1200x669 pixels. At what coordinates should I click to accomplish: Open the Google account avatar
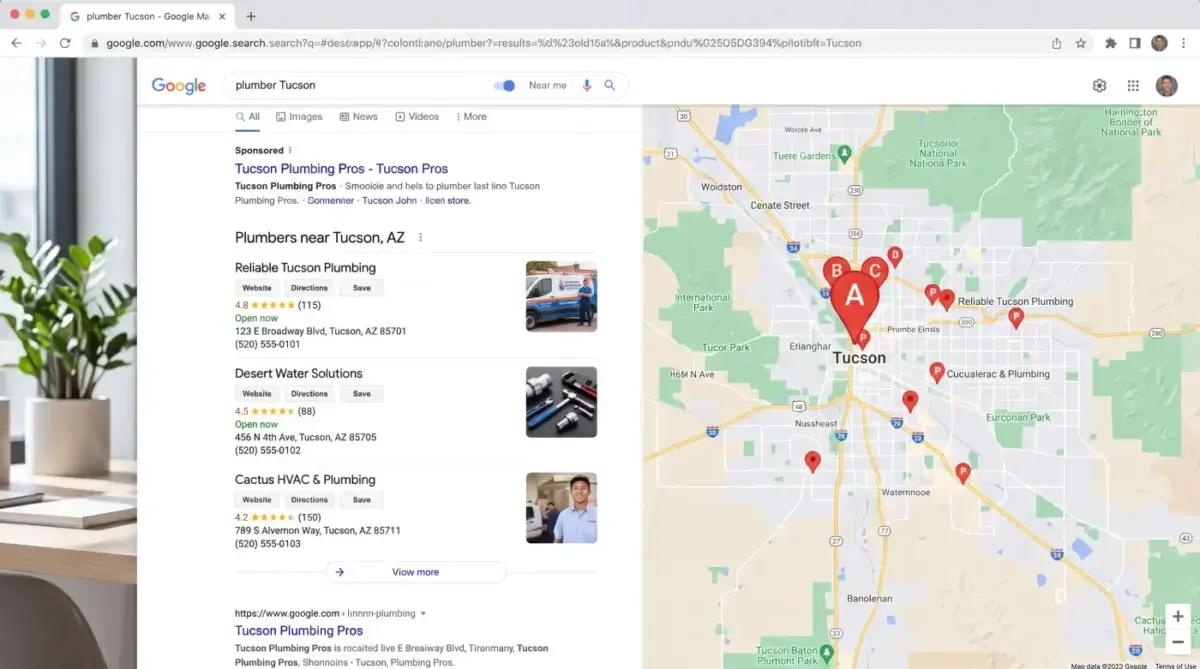(1167, 86)
